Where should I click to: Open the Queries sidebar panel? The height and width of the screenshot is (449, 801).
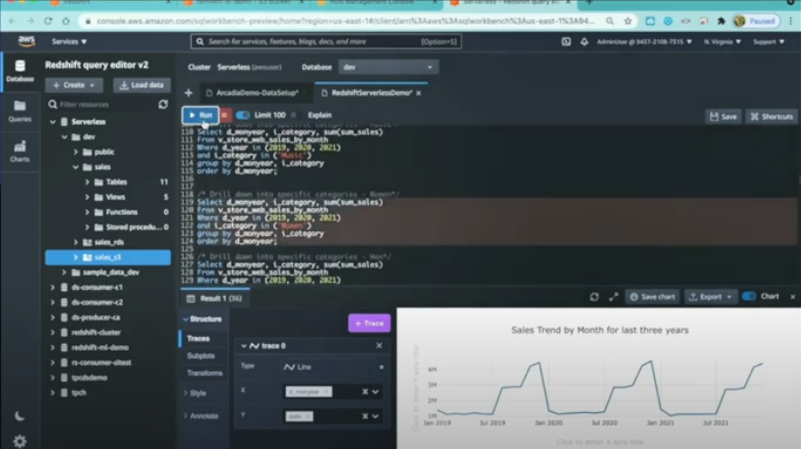point(20,111)
